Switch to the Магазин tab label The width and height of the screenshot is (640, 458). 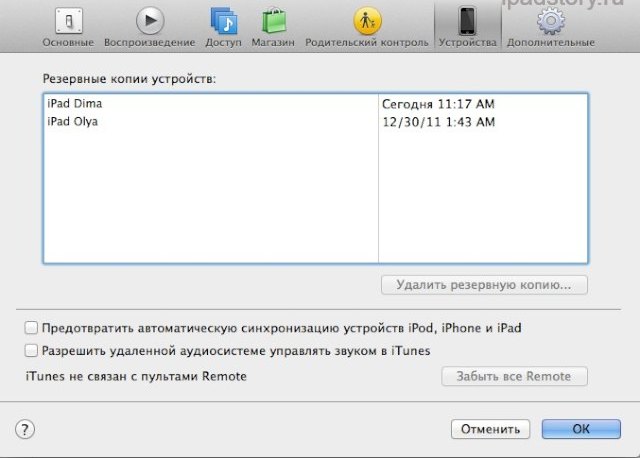273,42
